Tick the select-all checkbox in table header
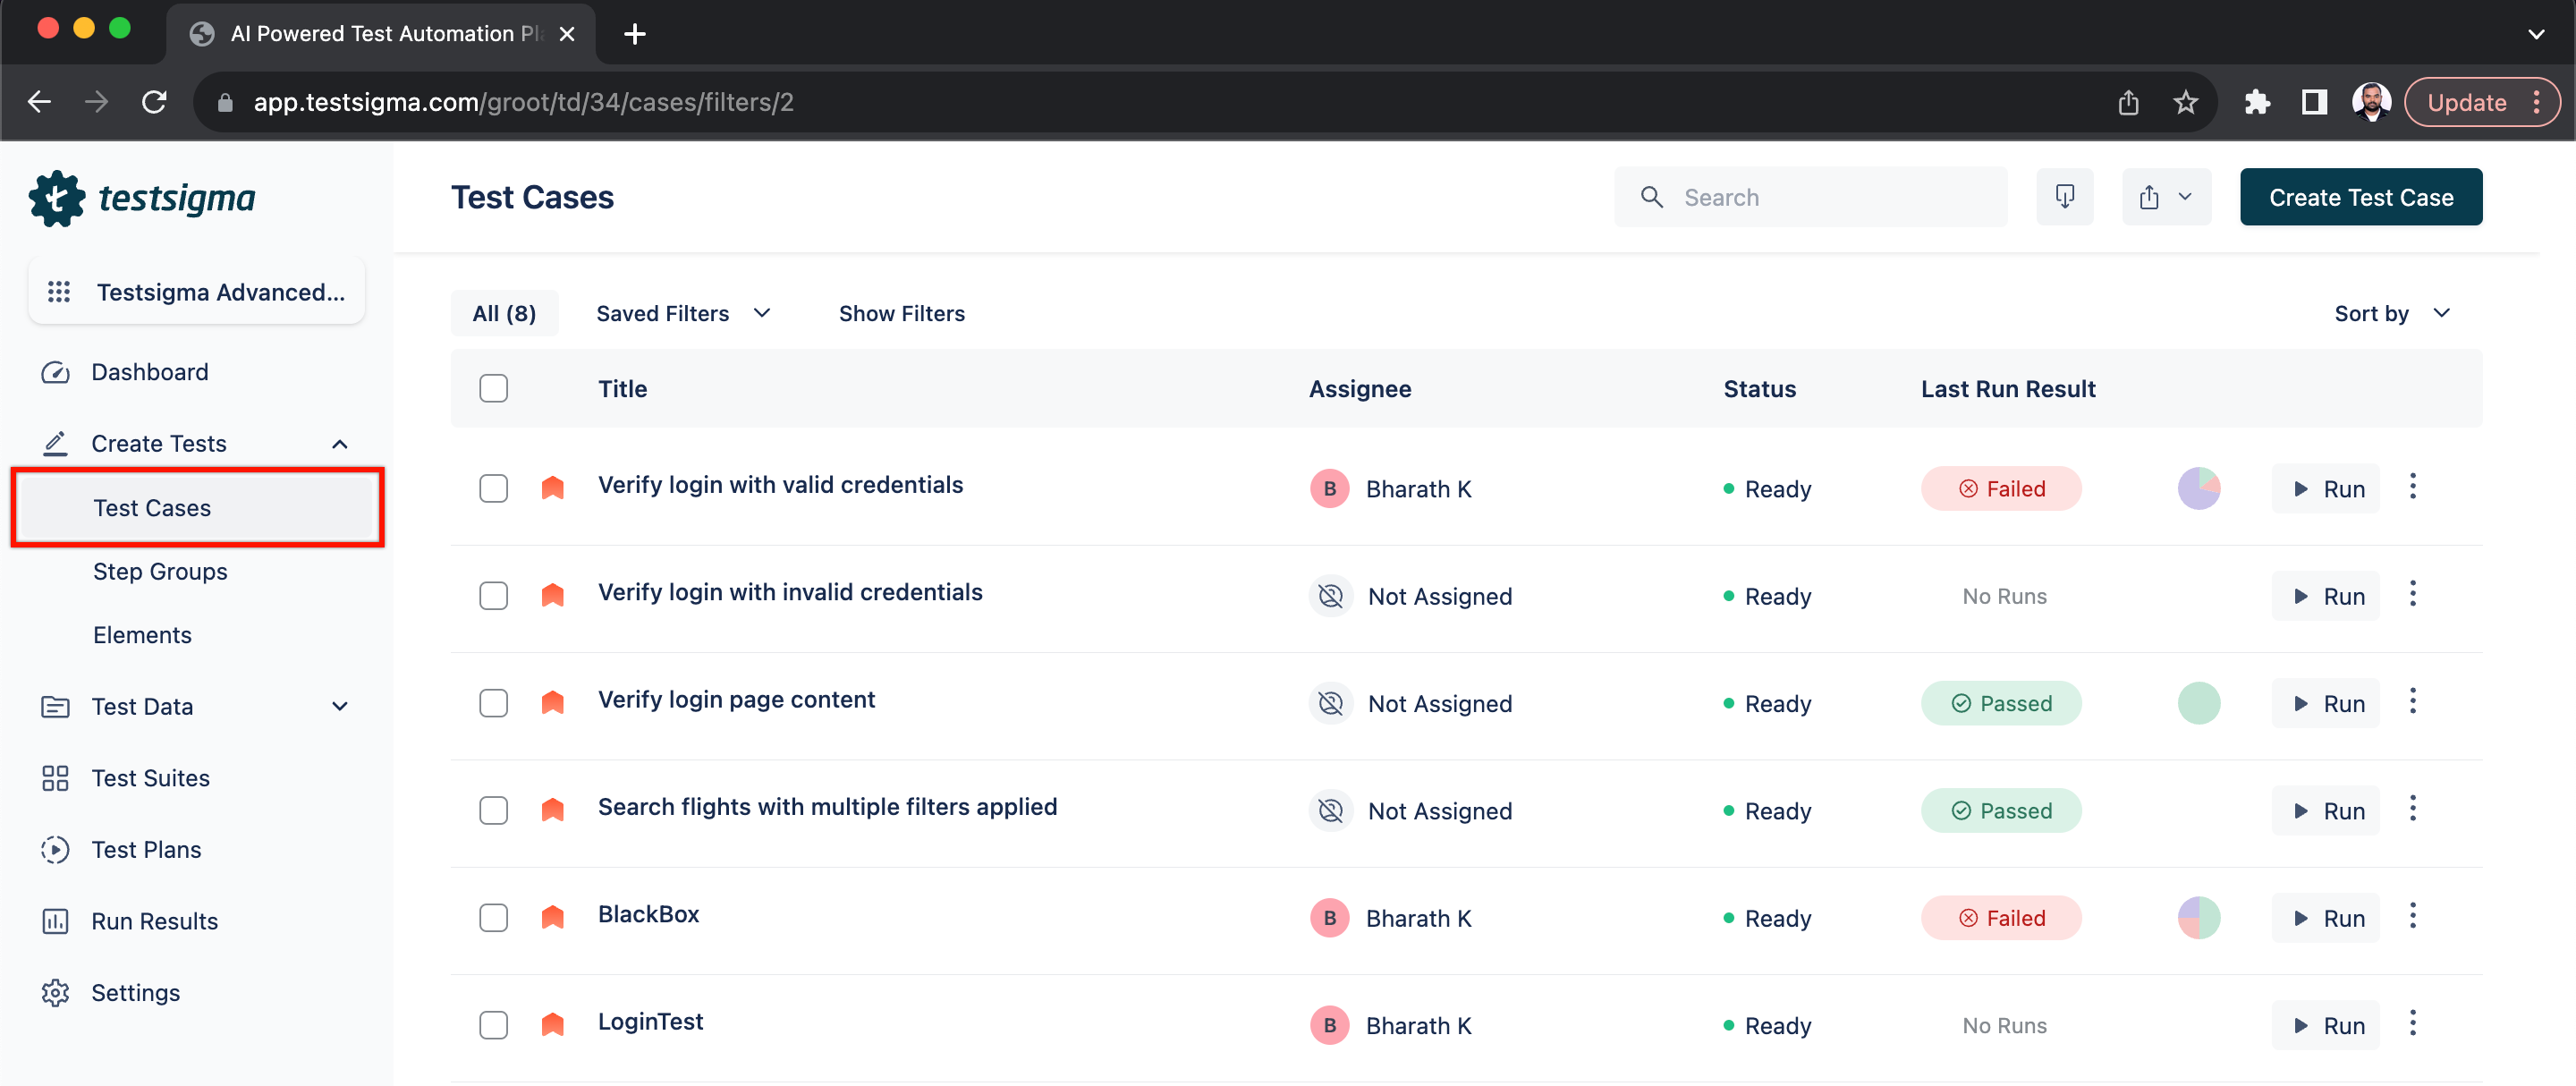 (x=493, y=388)
